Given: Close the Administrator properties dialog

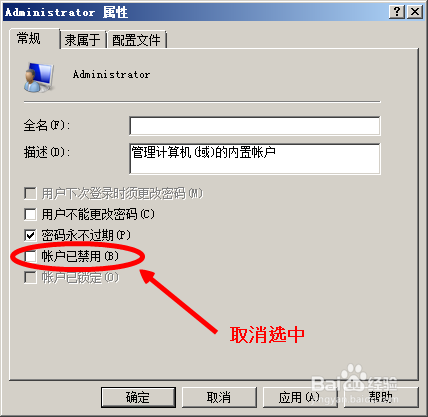Looking at the screenshot, I should pyautogui.click(x=415, y=12).
